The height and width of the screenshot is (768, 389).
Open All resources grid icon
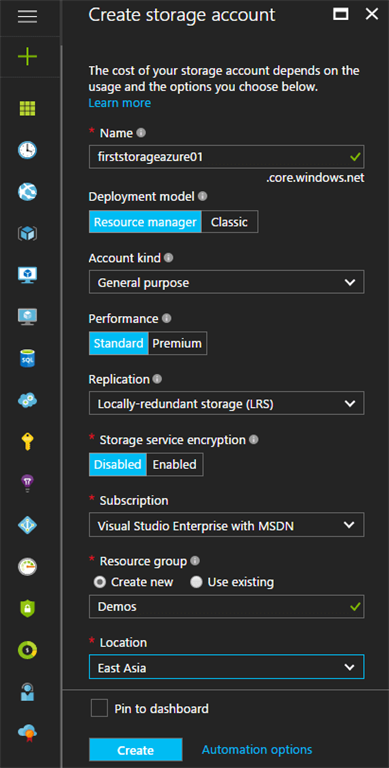27,108
